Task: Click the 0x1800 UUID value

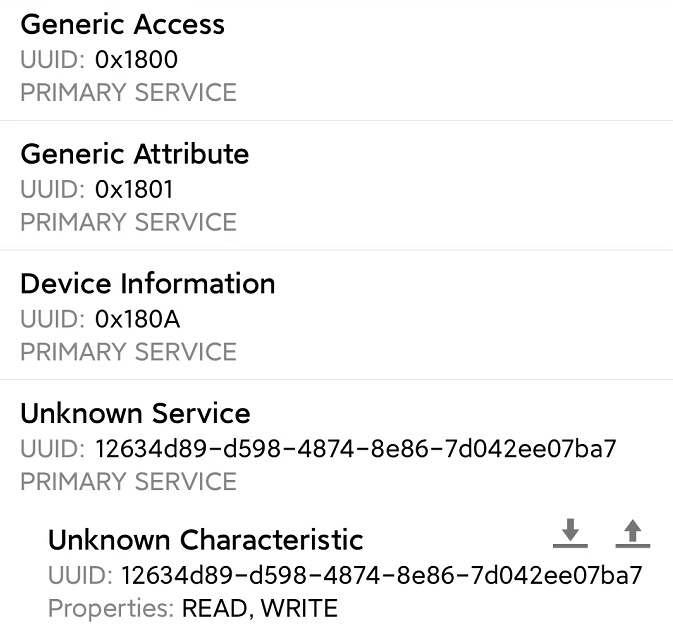Action: coord(136,59)
